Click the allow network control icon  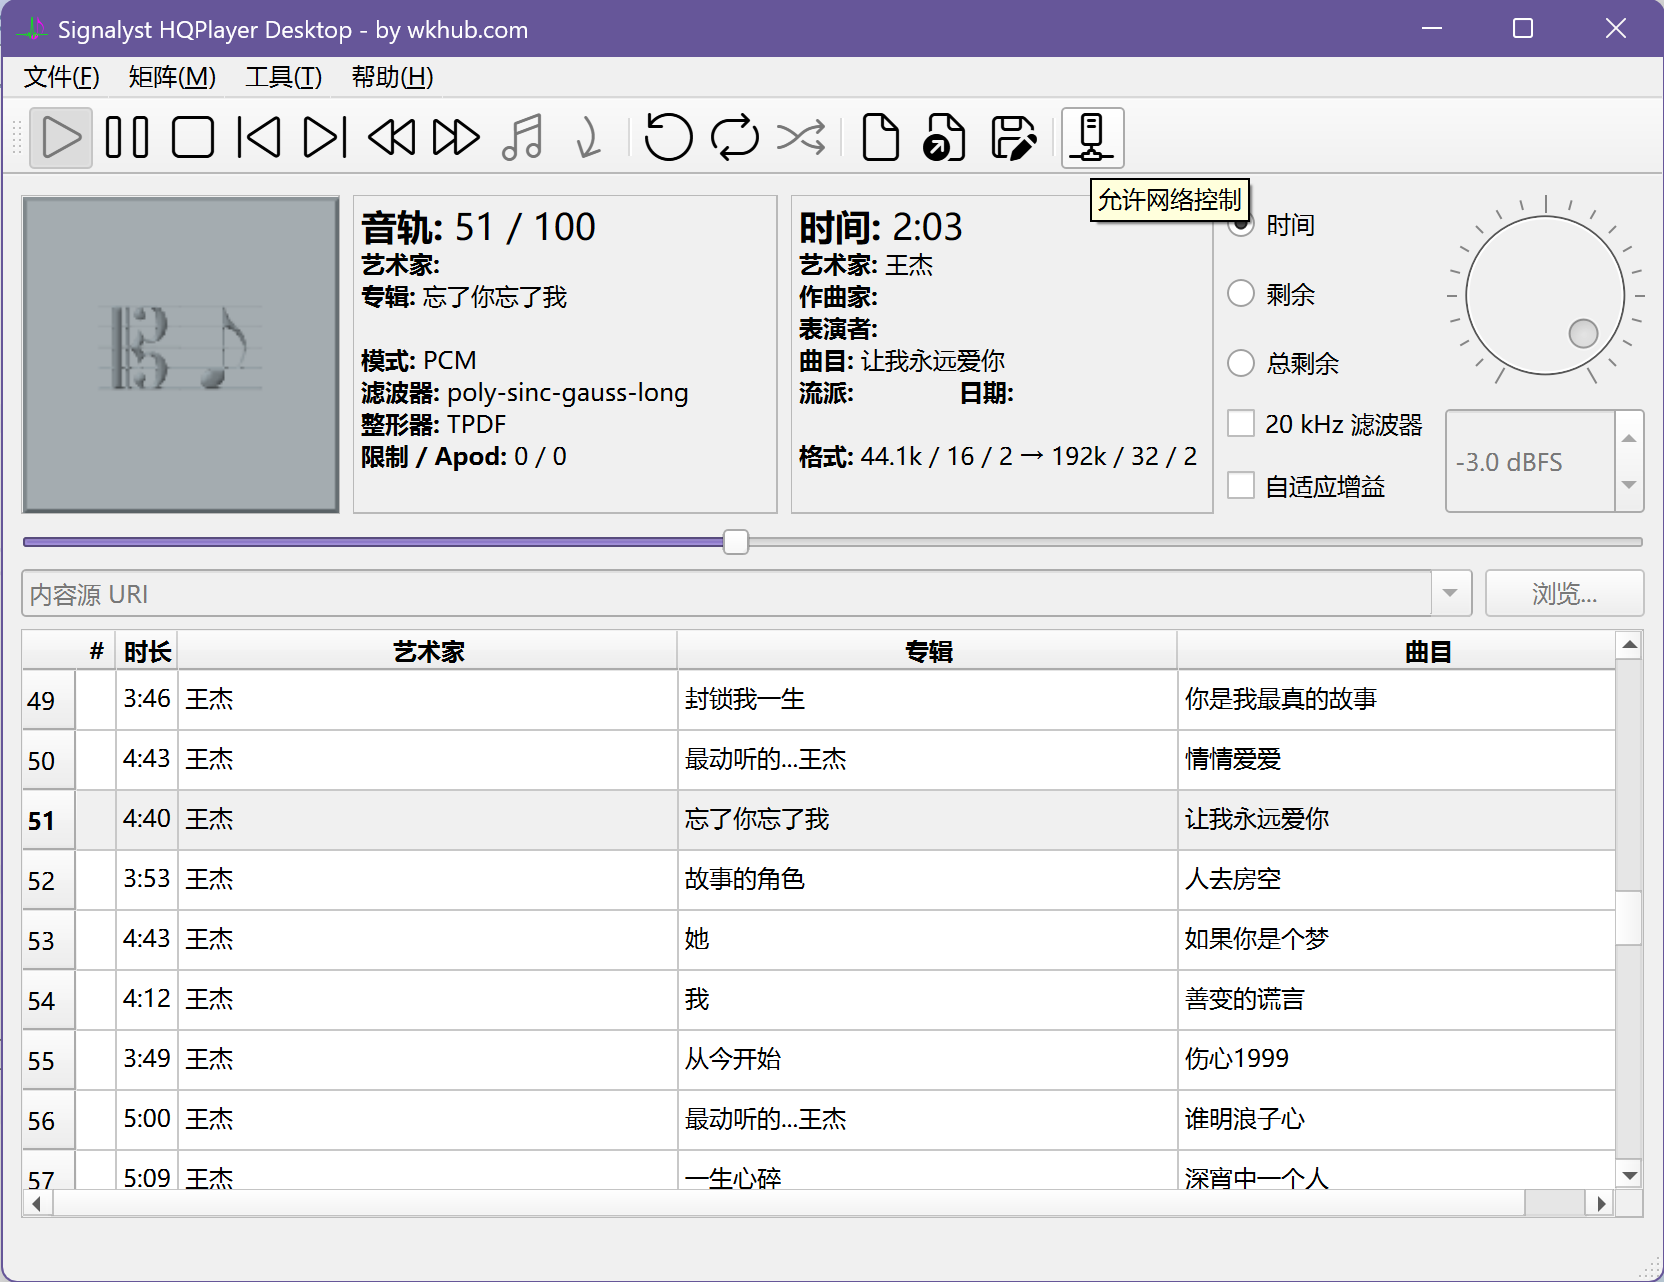[x=1092, y=137]
